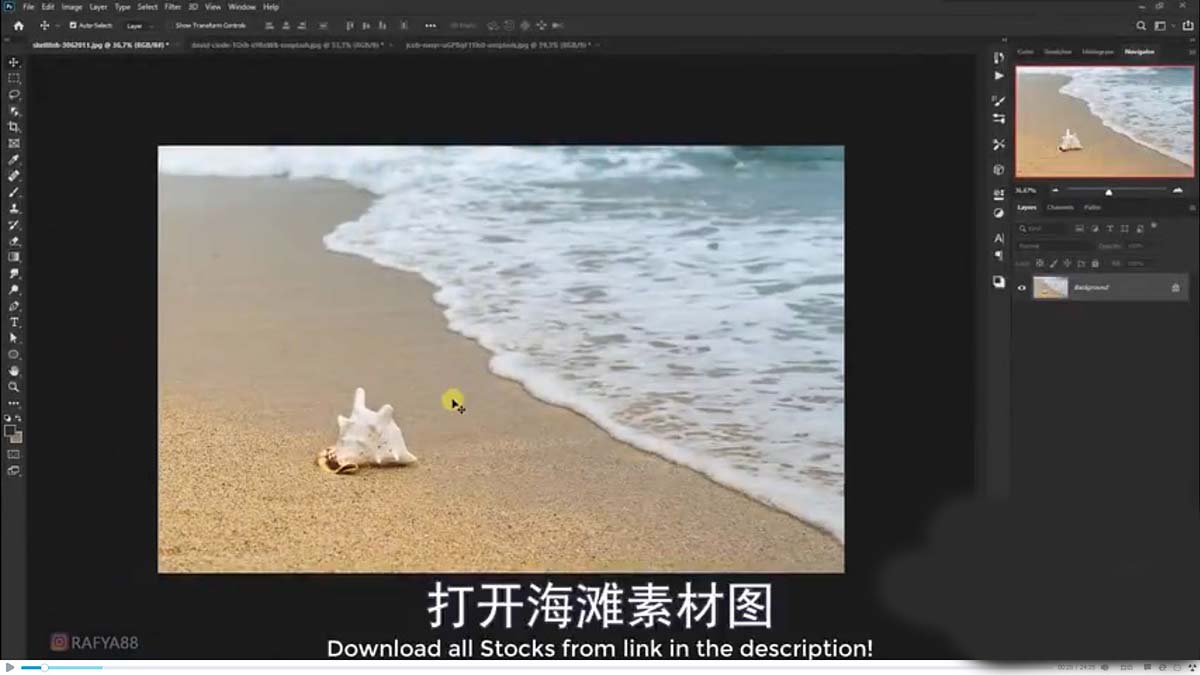Select the Spot Healing Brush tool

pyautogui.click(x=14, y=176)
